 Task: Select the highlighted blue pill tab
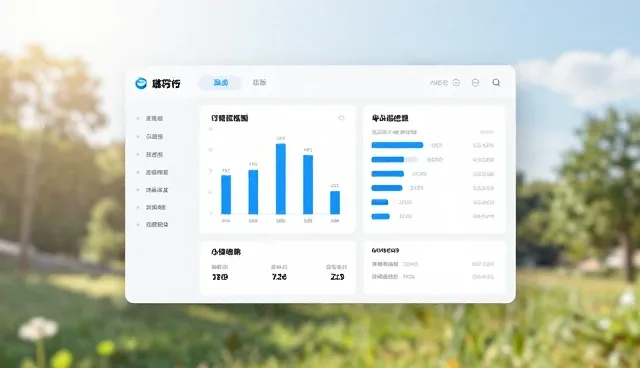220,82
